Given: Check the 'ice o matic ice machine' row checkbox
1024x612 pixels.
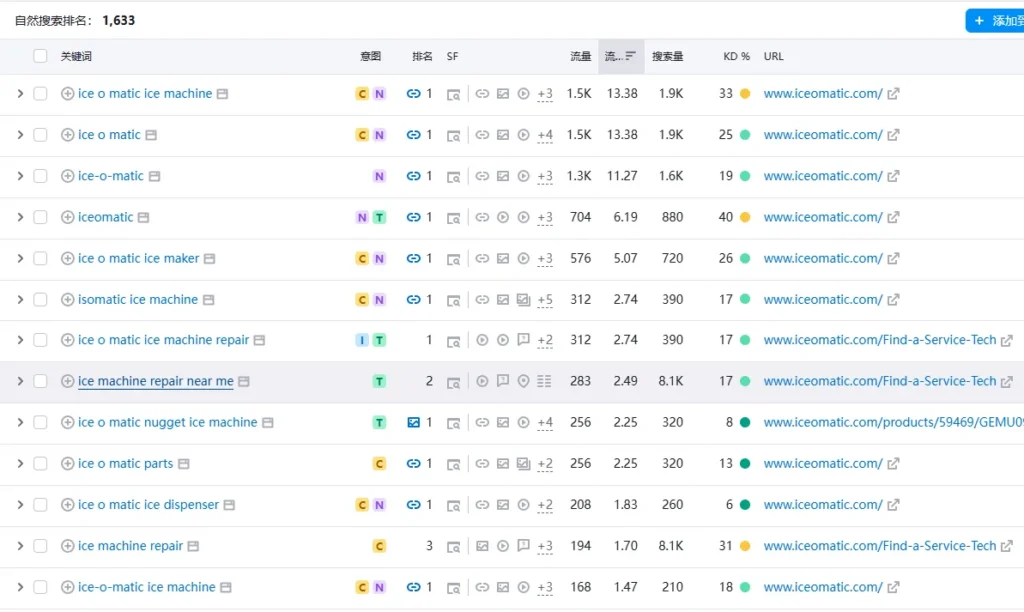Looking at the screenshot, I should coord(40,93).
